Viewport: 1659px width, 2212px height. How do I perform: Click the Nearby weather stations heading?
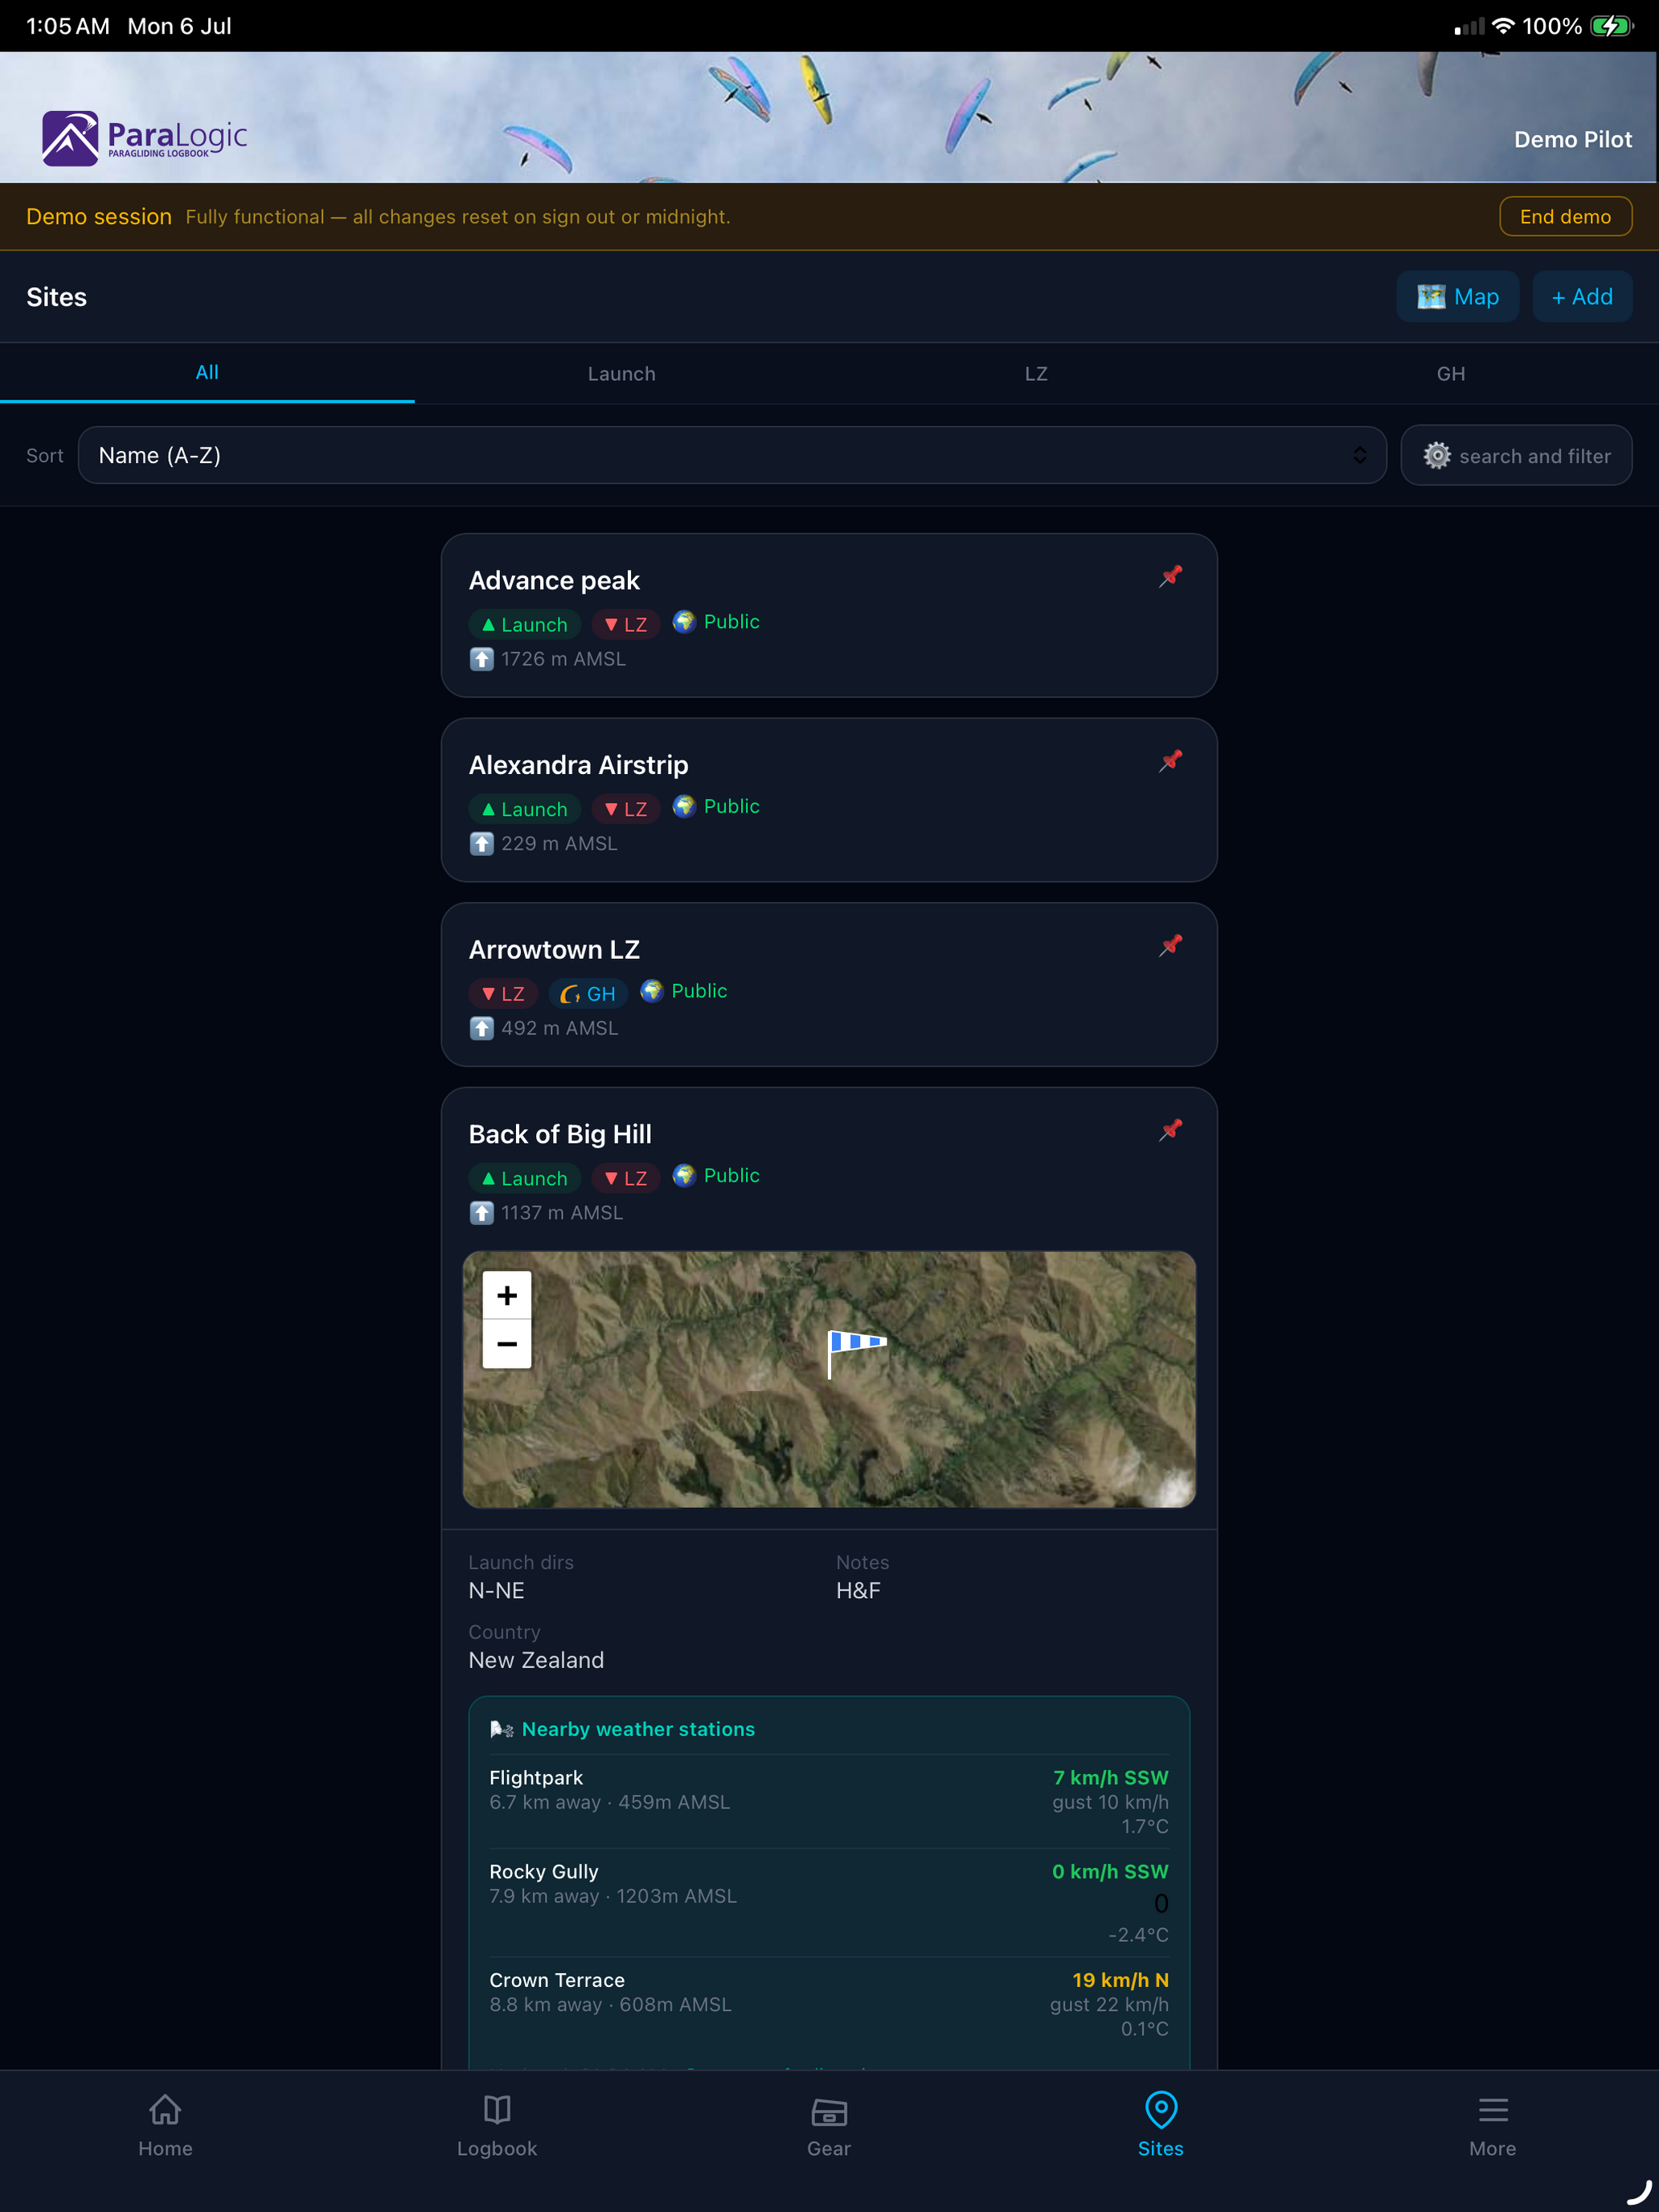[638, 1730]
